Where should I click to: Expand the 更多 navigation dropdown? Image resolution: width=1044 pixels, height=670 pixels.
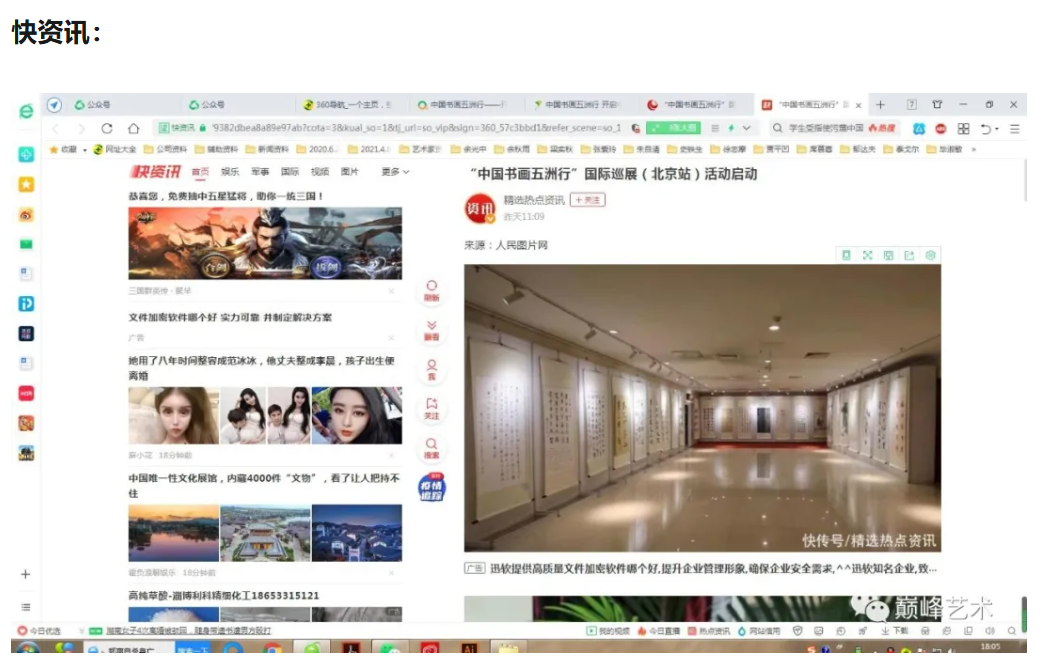395,172
